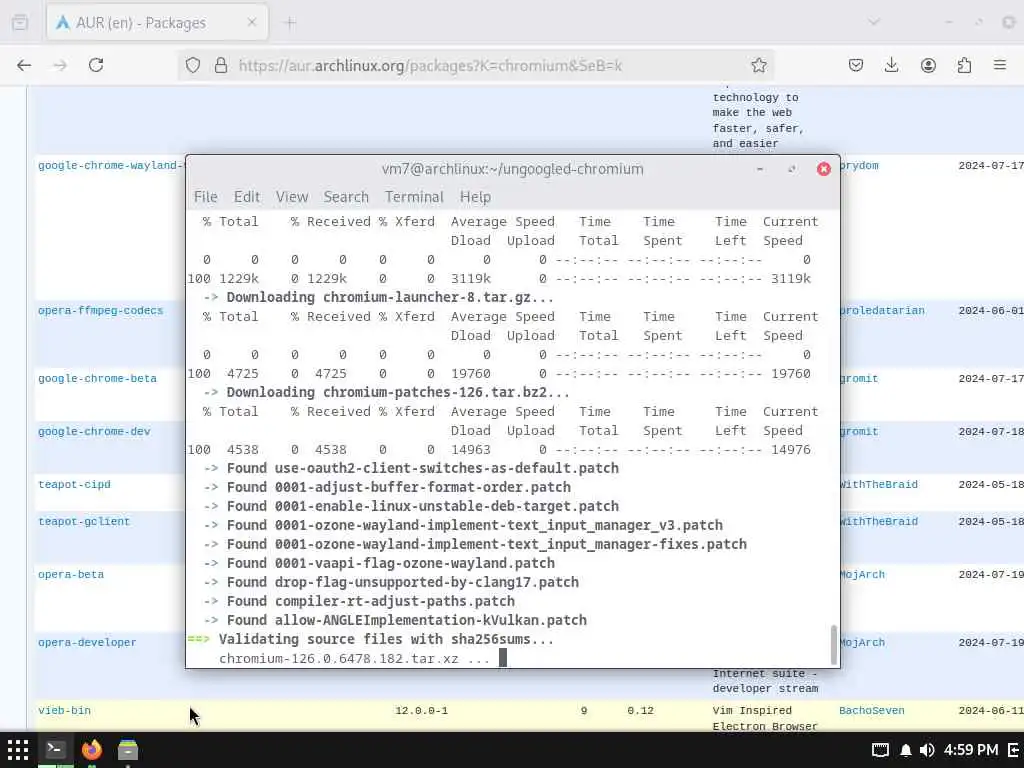Show Firefox downloads panel
Image resolution: width=1024 pixels, height=768 pixels.
891,65
